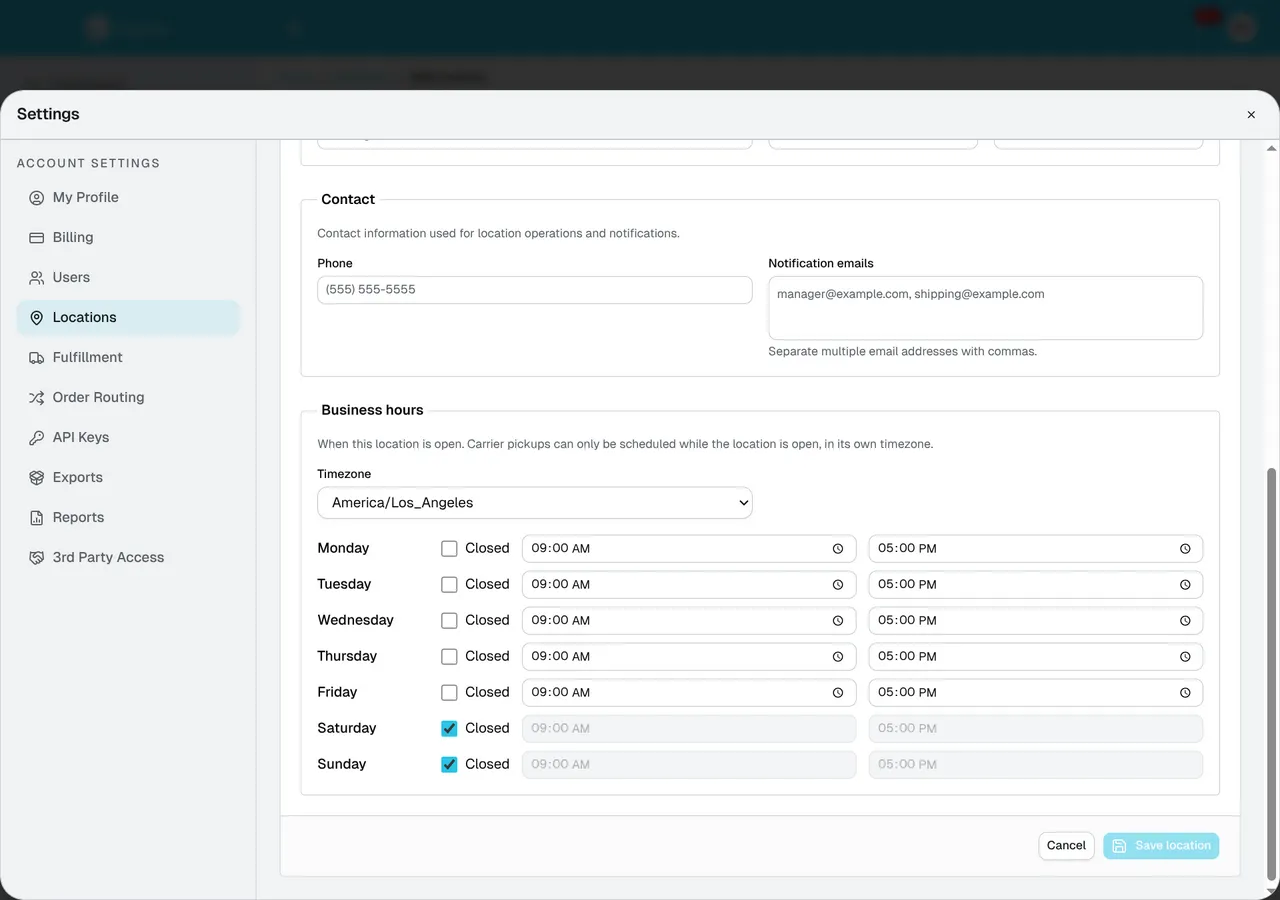The width and height of the screenshot is (1280, 900).
Task: Click the Thursday 05:00 PM closing time field
Action: pyautogui.click(x=1036, y=657)
